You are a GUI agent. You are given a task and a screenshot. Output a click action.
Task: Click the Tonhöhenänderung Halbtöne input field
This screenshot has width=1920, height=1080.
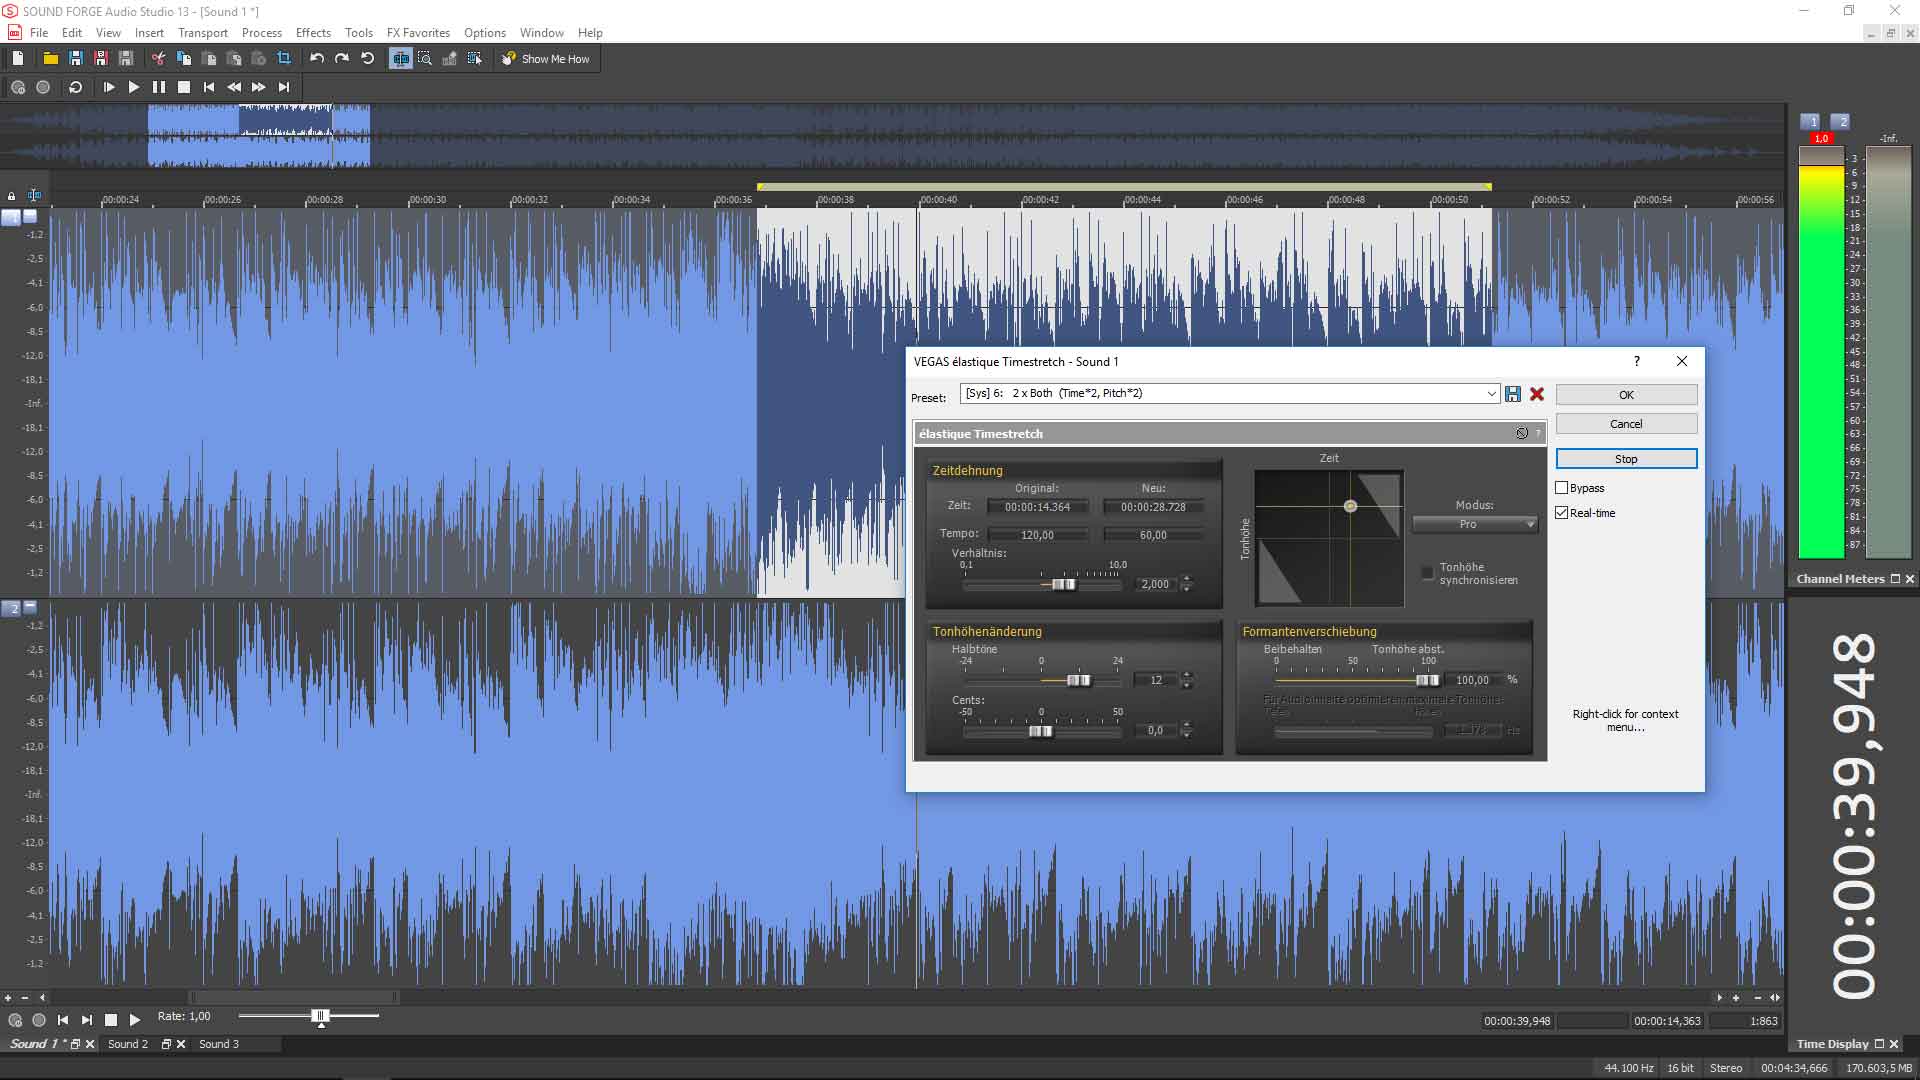1156,679
